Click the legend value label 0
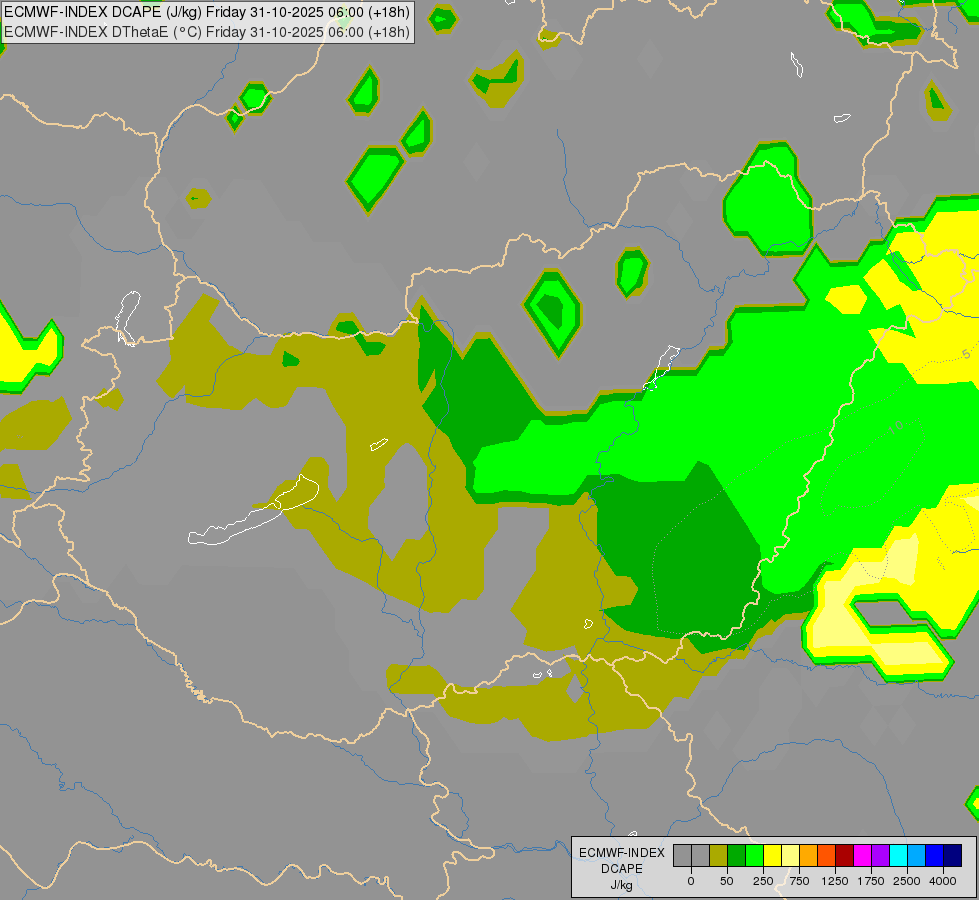The height and width of the screenshot is (900, 979). pos(691,881)
